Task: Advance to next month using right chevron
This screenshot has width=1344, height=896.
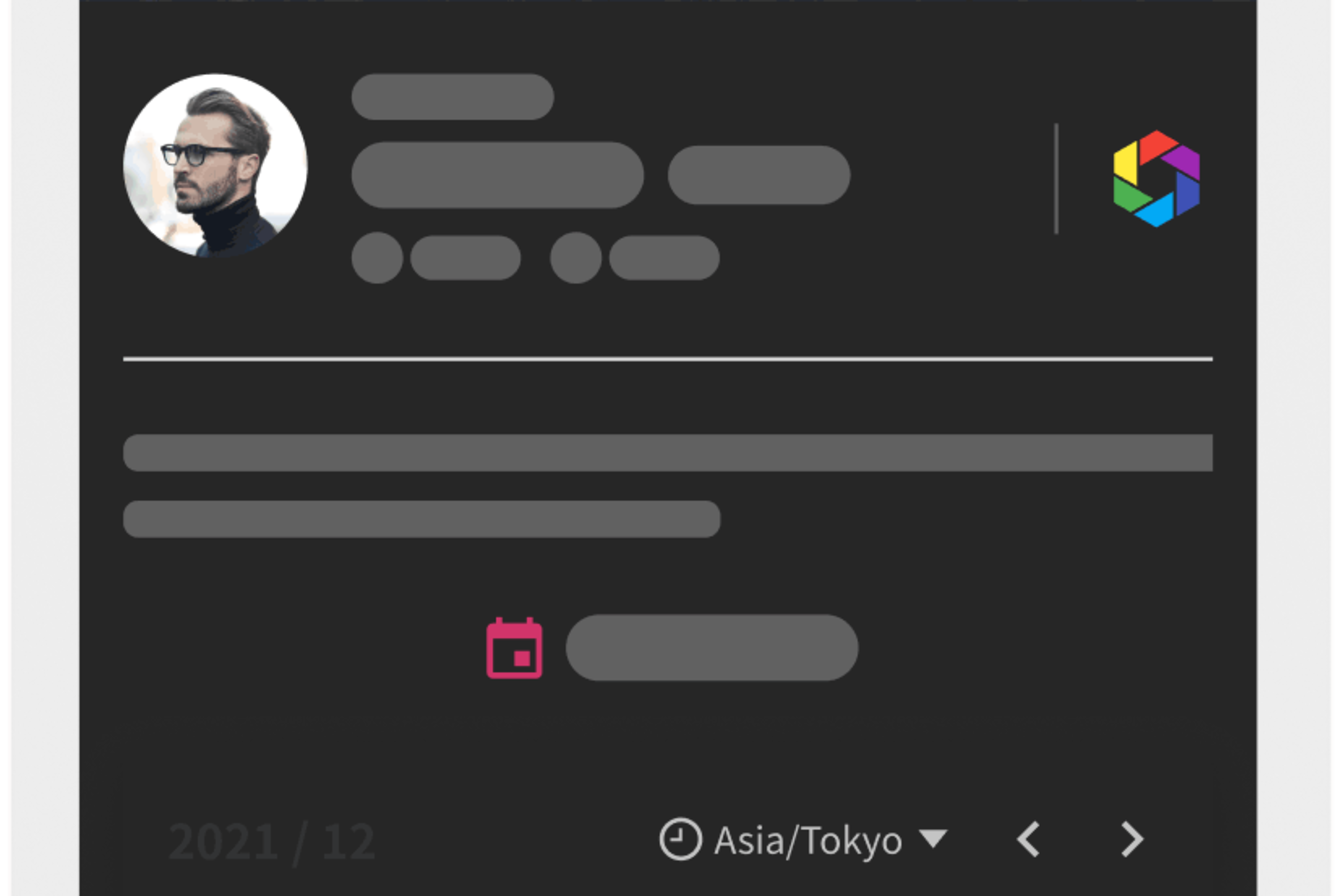Action: pyautogui.click(x=1131, y=840)
